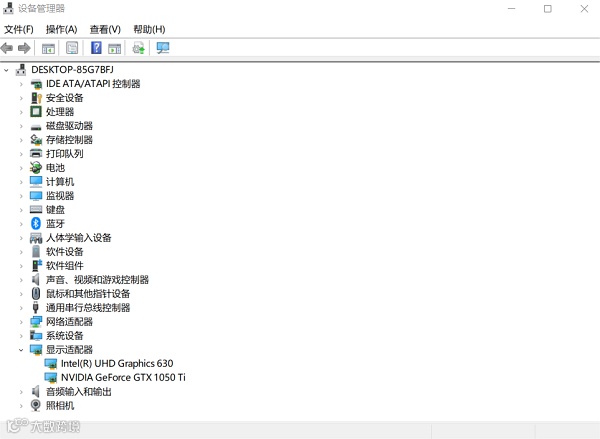Click the 键盘 keyboard icon
The image size is (600, 439).
point(36,210)
